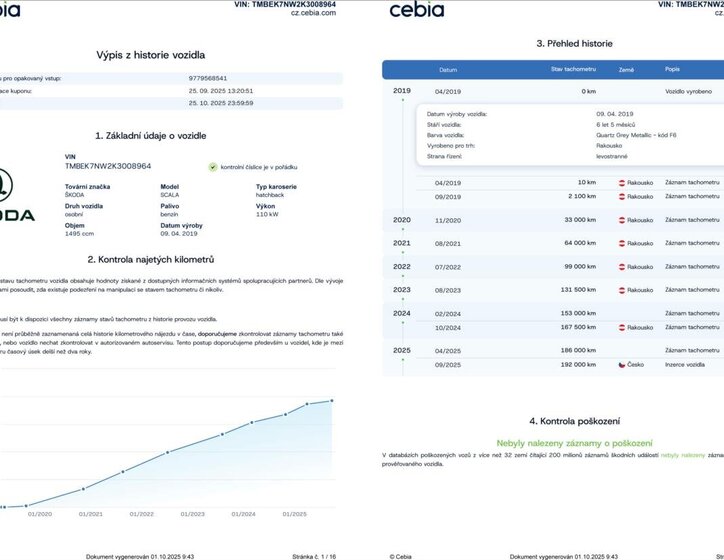This screenshot has height=560, width=724.
Task: Click the VIN number TMBEK7NW2K3008964 under basic data
Action: tap(107, 166)
